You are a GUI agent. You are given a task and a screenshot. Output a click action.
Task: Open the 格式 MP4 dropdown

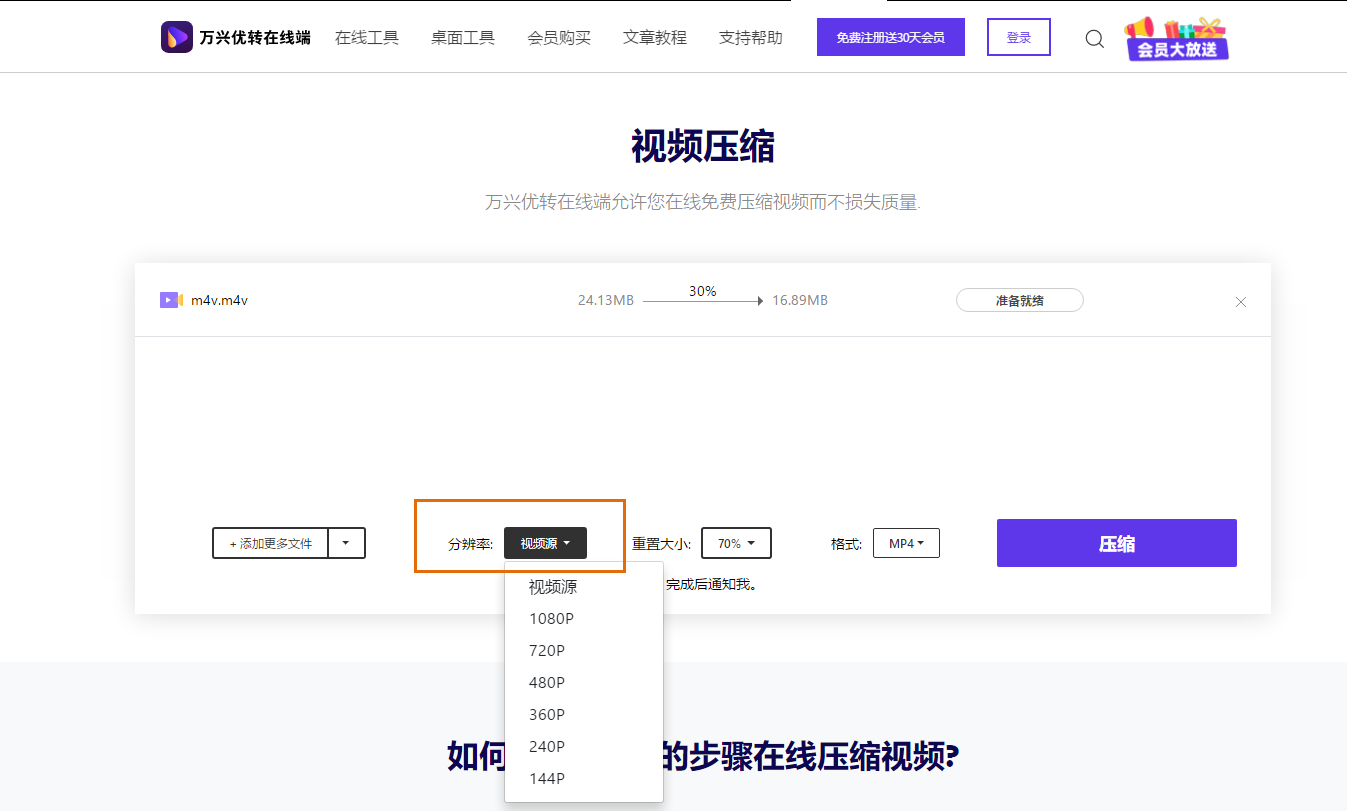906,543
